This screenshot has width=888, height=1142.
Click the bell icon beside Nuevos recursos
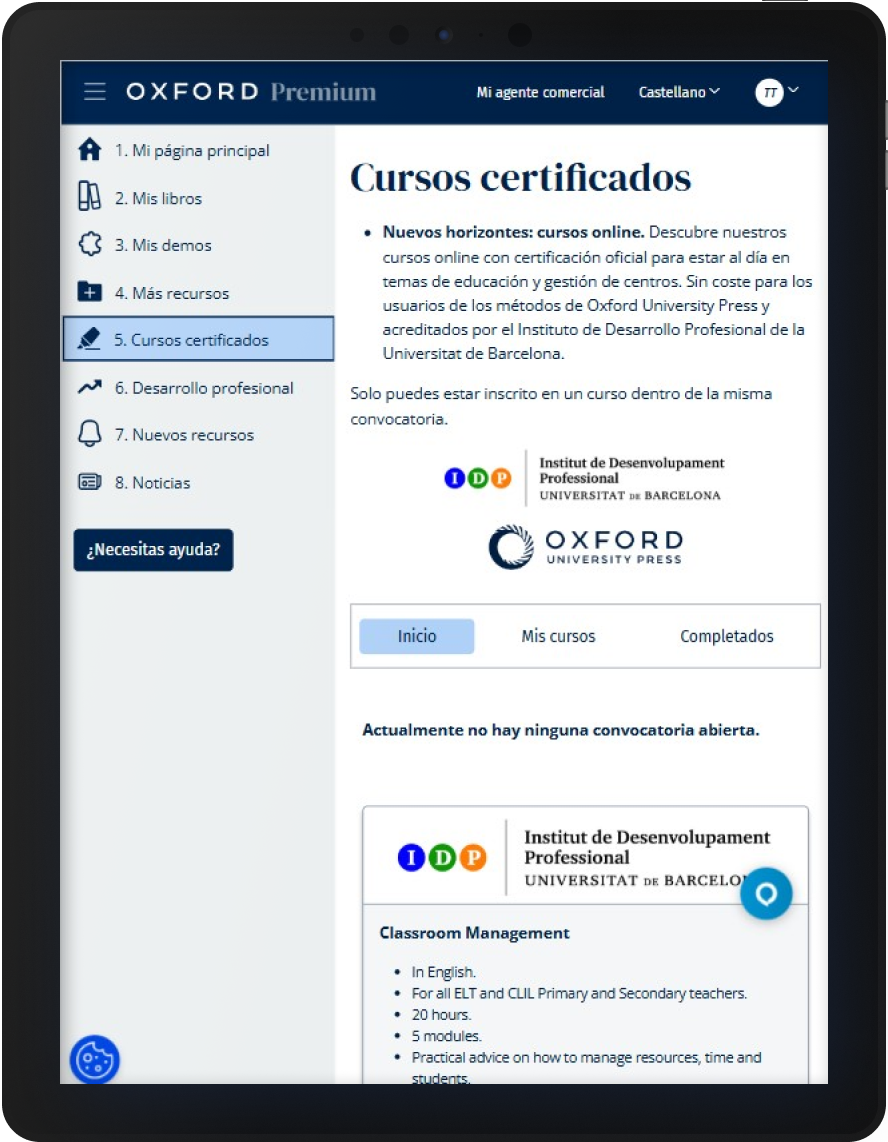point(90,433)
